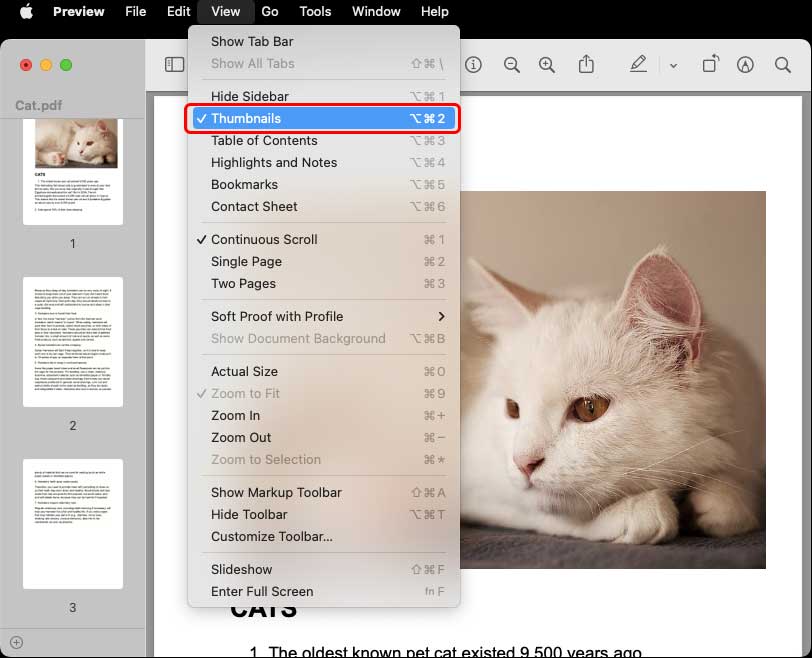Minimize the Preview window
Screen dimensions: 812x658
click(x=46, y=65)
